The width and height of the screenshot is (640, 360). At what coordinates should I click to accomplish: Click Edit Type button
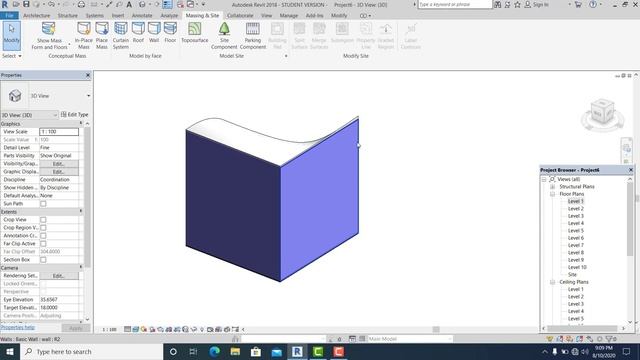coord(75,115)
